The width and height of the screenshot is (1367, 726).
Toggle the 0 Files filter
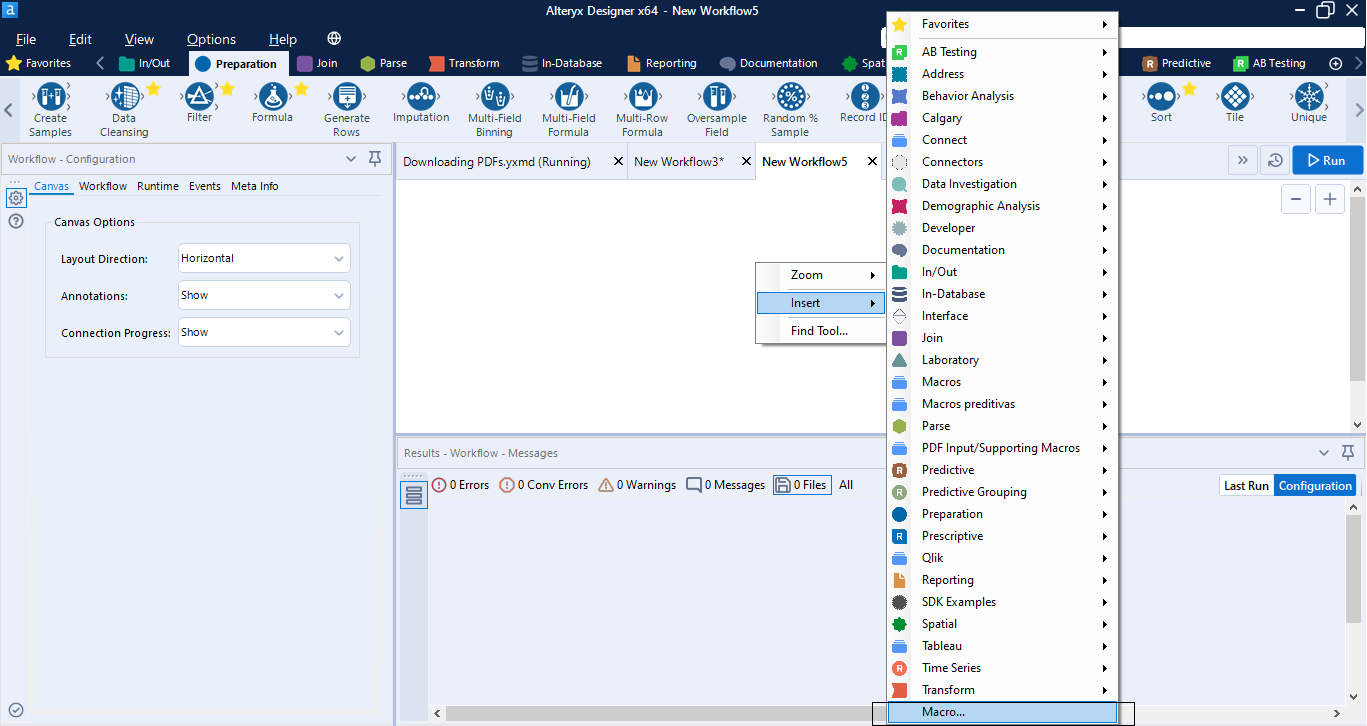point(802,485)
